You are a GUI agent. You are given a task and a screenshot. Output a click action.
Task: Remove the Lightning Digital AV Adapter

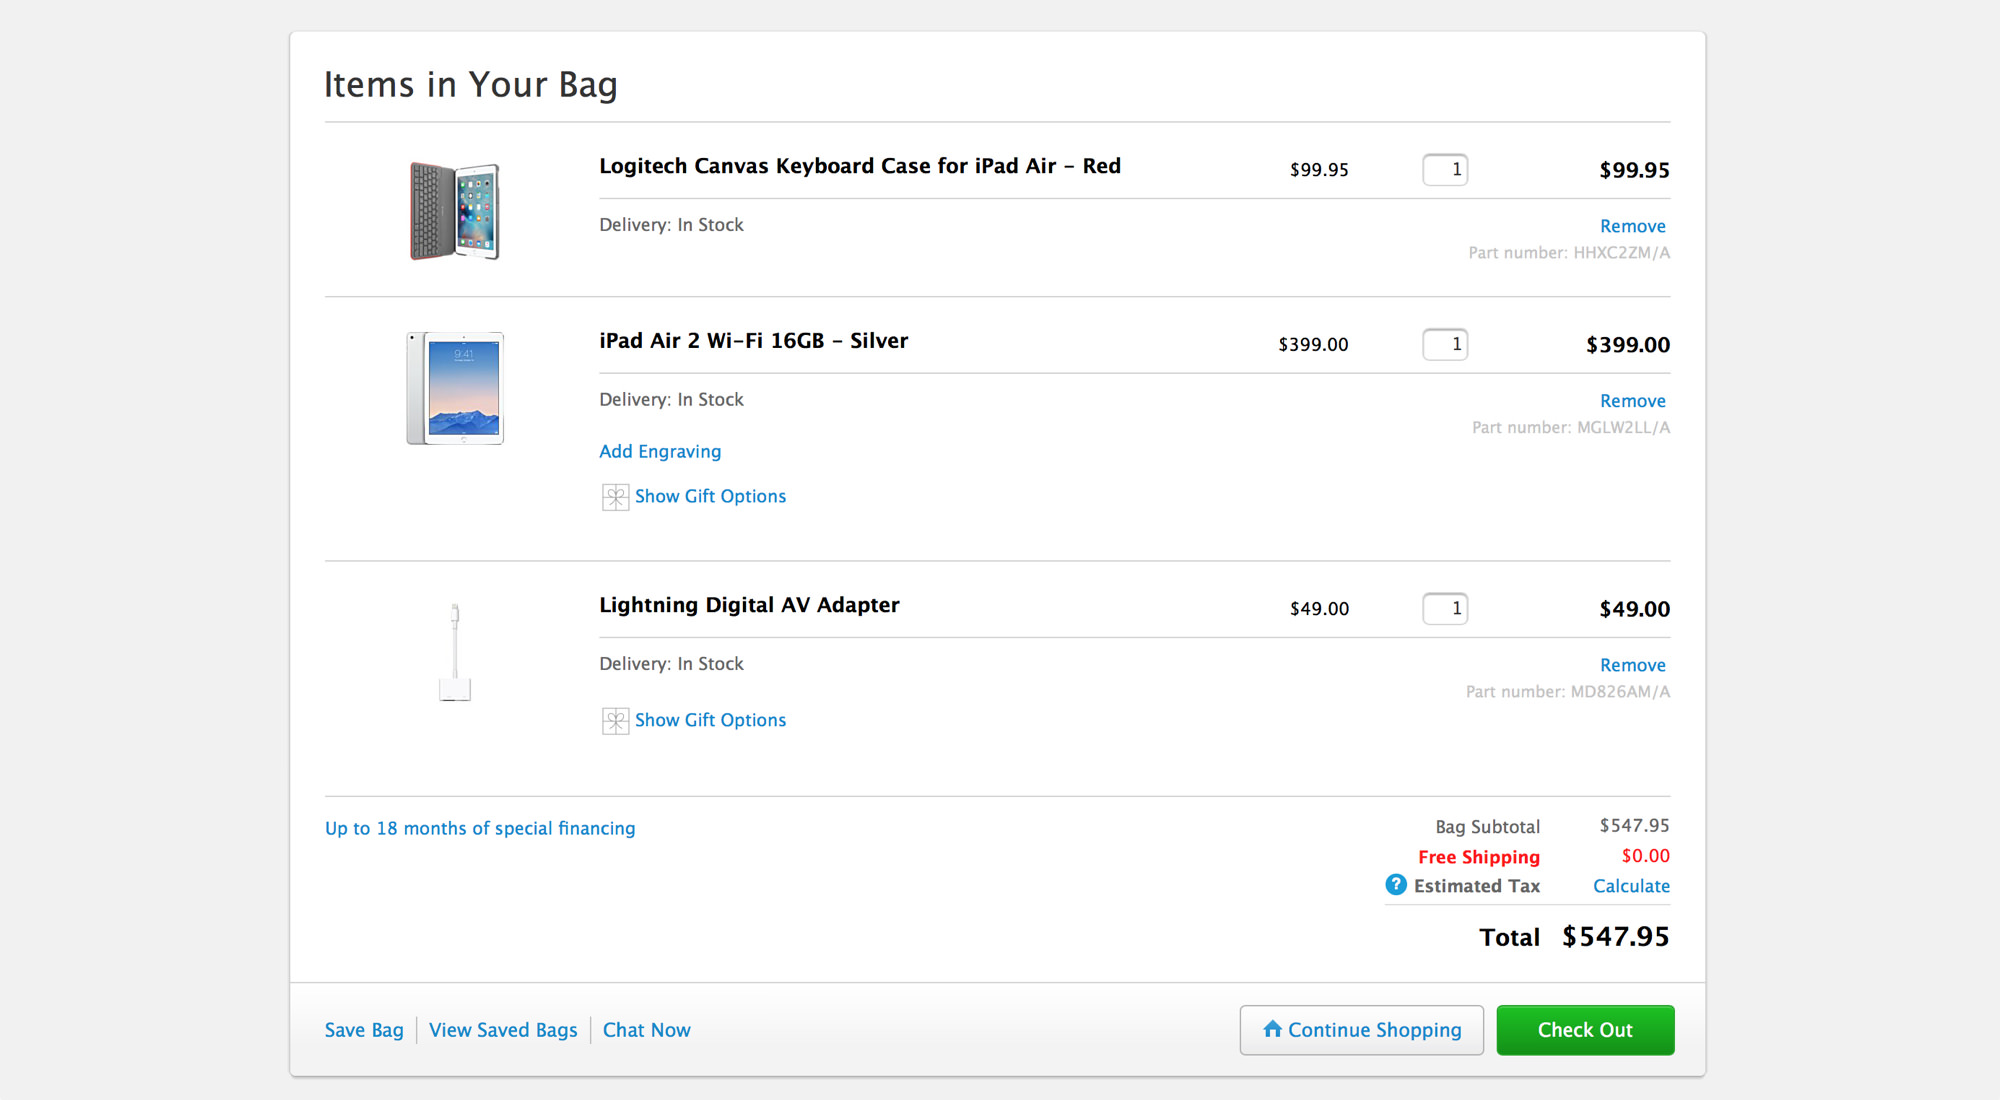click(1632, 665)
